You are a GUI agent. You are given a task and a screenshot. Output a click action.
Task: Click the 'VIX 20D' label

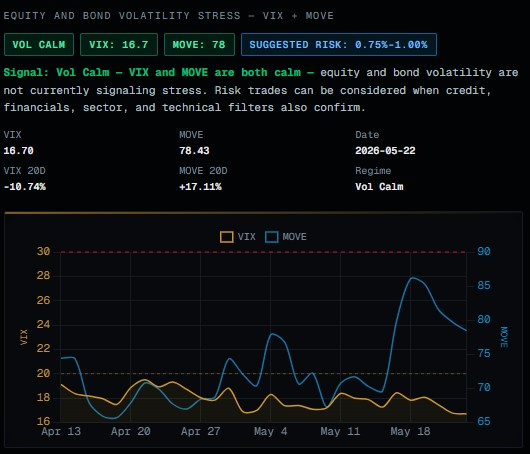point(25,171)
